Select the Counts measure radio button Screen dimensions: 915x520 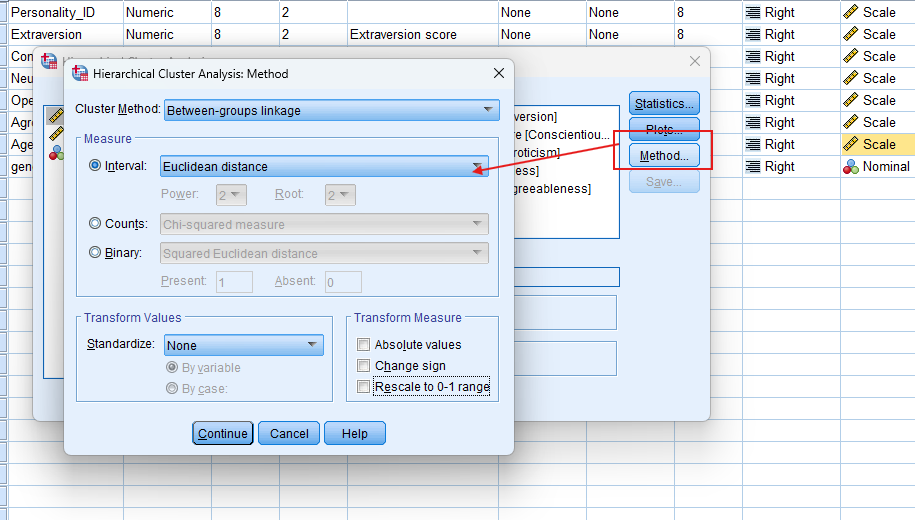point(96,224)
